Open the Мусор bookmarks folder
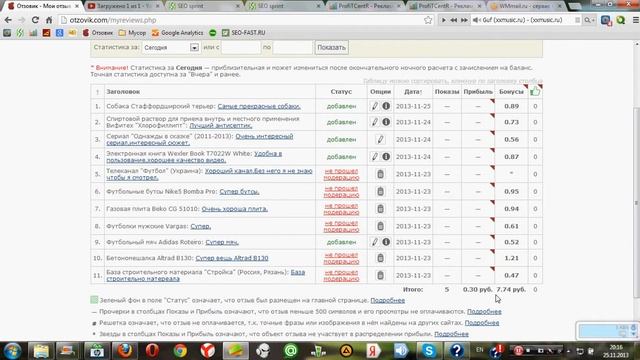 [x=132, y=33]
